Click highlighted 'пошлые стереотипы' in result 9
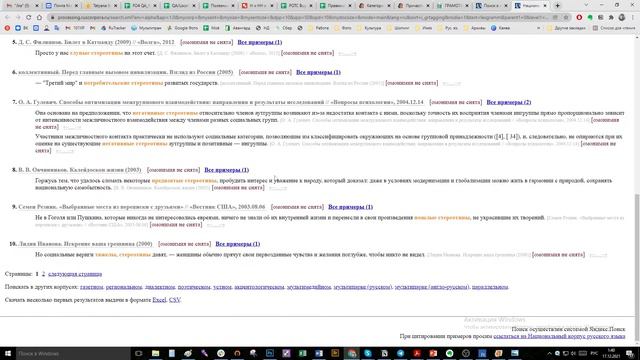 click(x=442, y=218)
